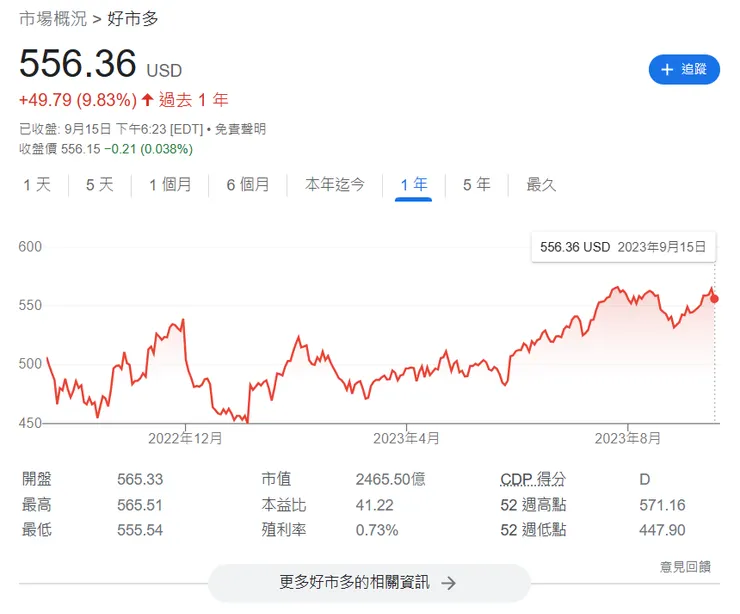Click the red up arrow icon

[147, 100]
